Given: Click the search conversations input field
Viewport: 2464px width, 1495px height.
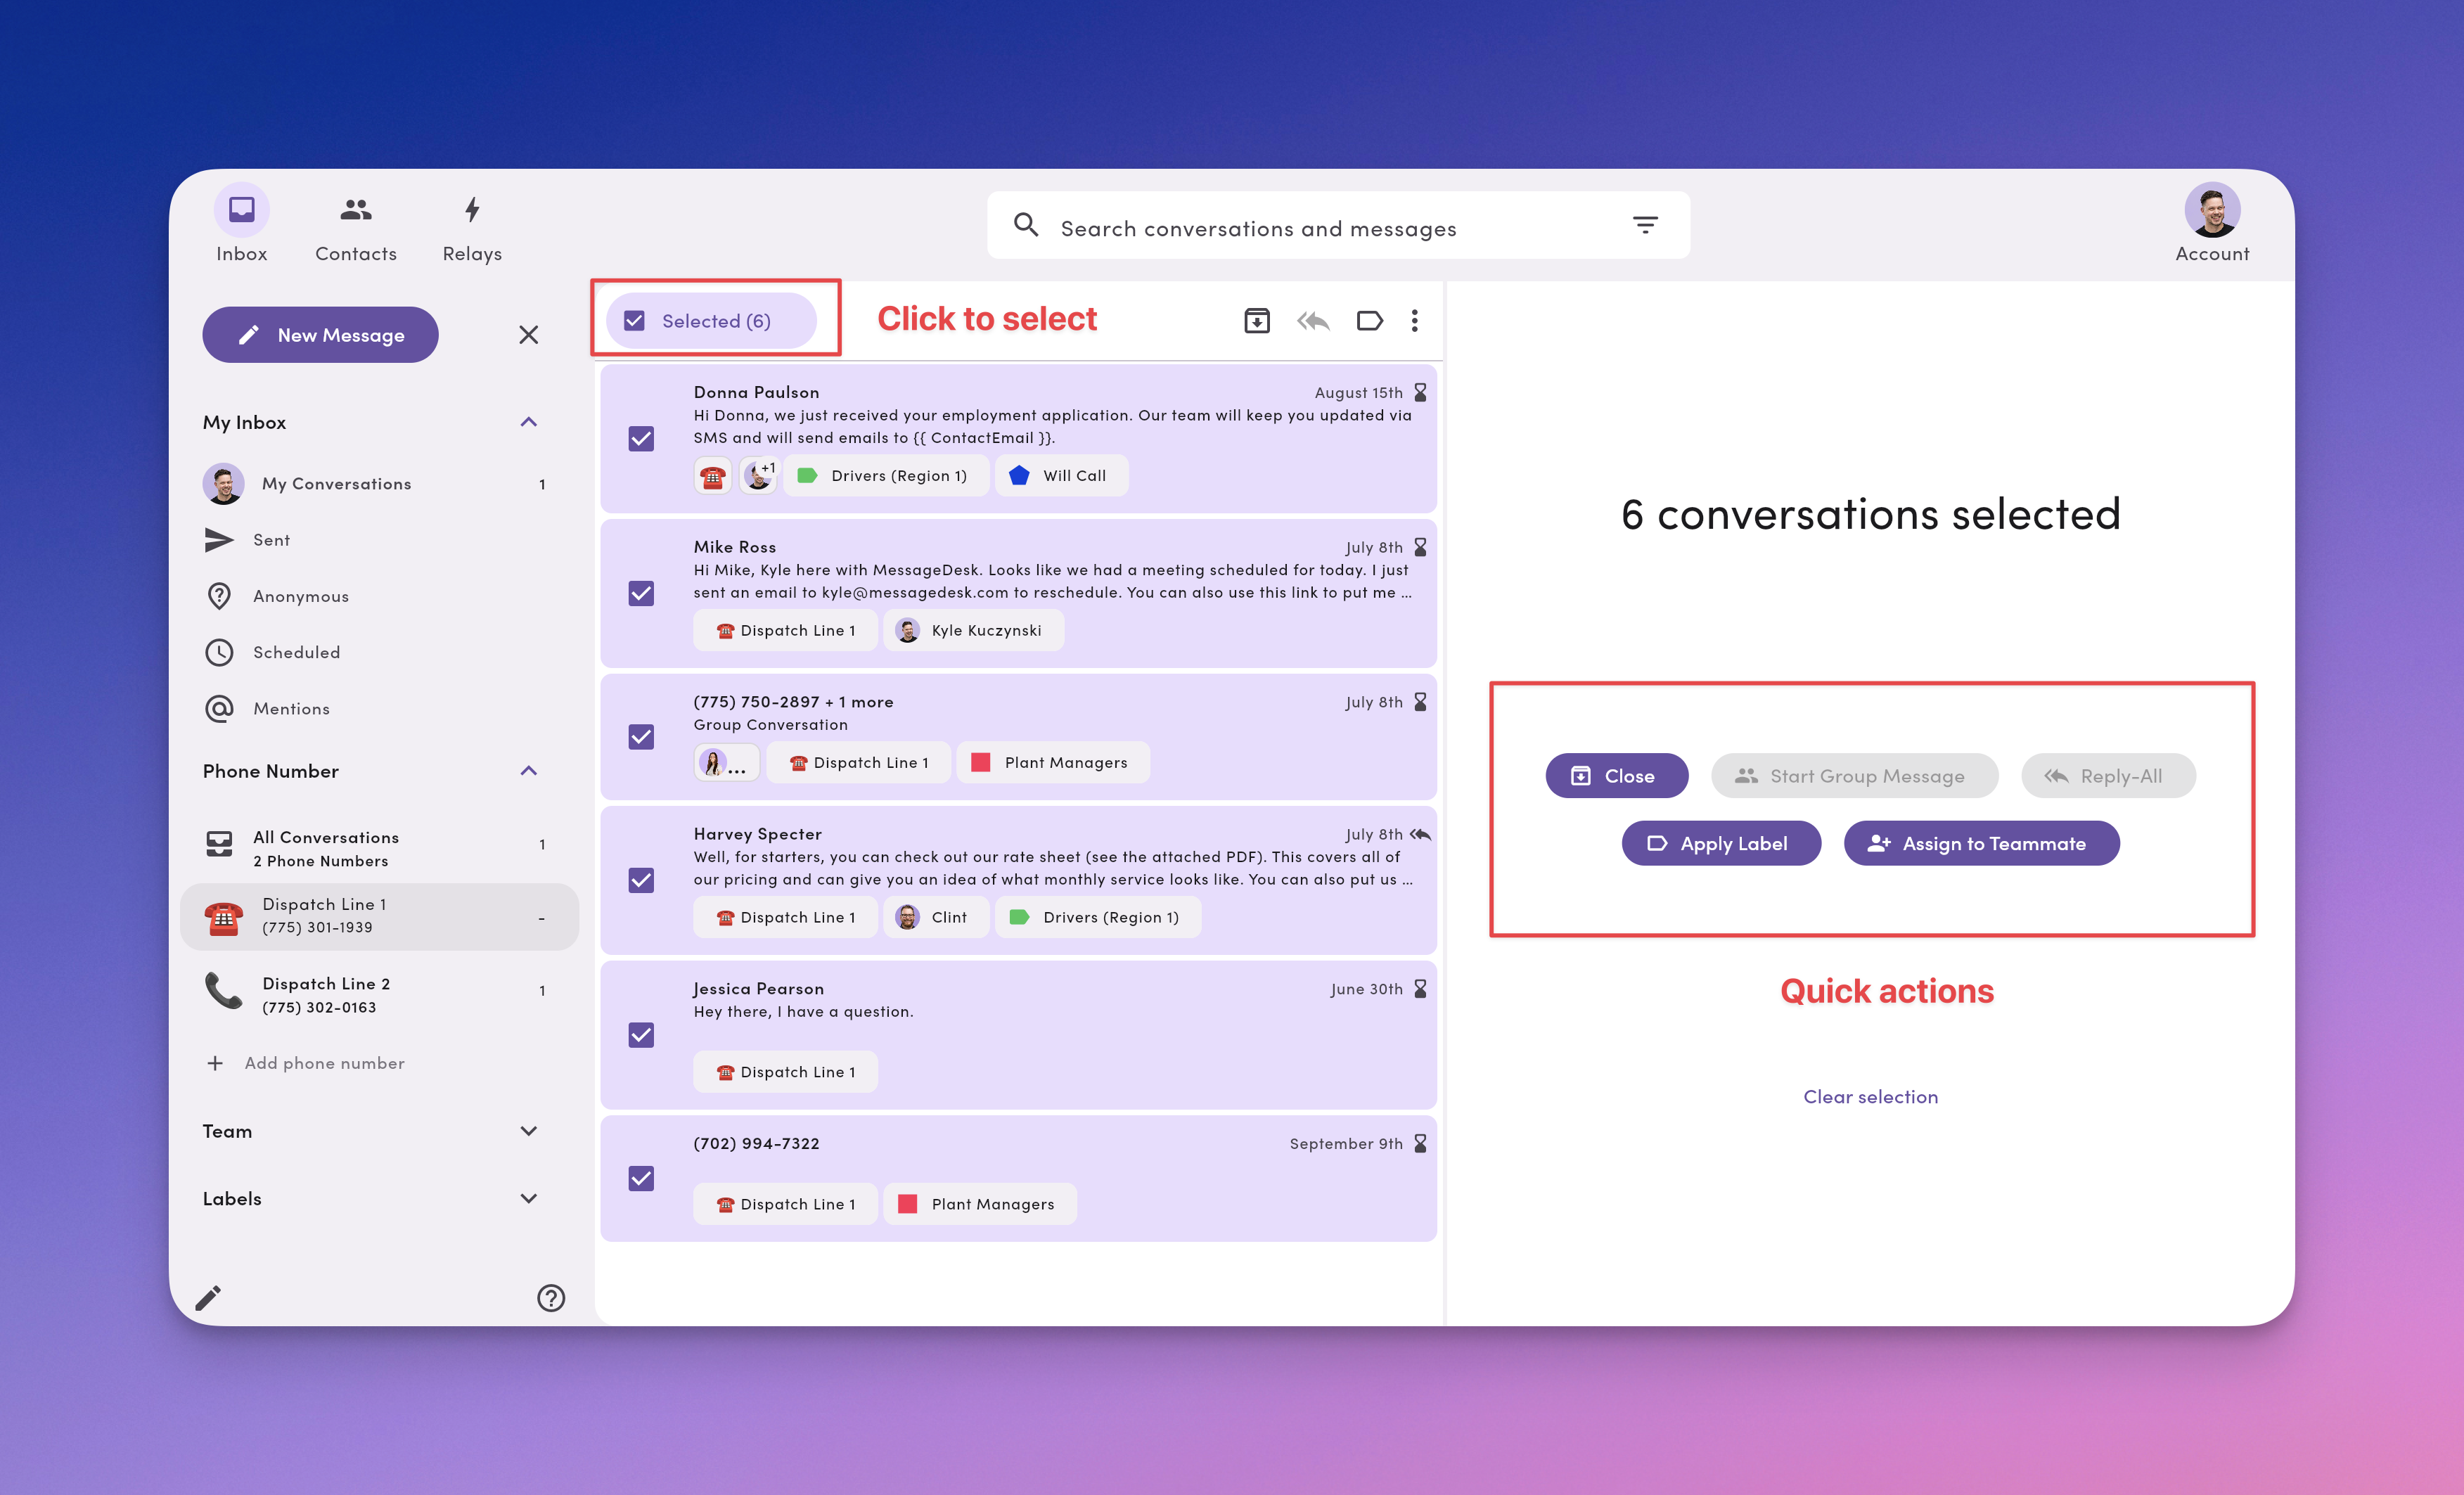Looking at the screenshot, I should (1300, 228).
